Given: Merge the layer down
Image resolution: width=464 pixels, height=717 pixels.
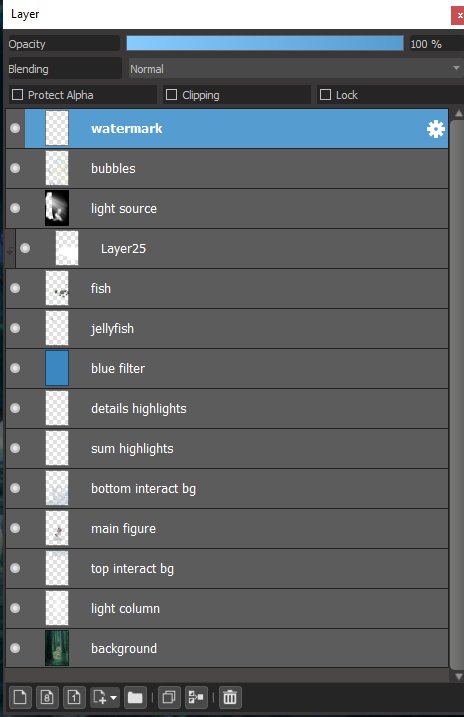Looking at the screenshot, I should tap(196, 697).
